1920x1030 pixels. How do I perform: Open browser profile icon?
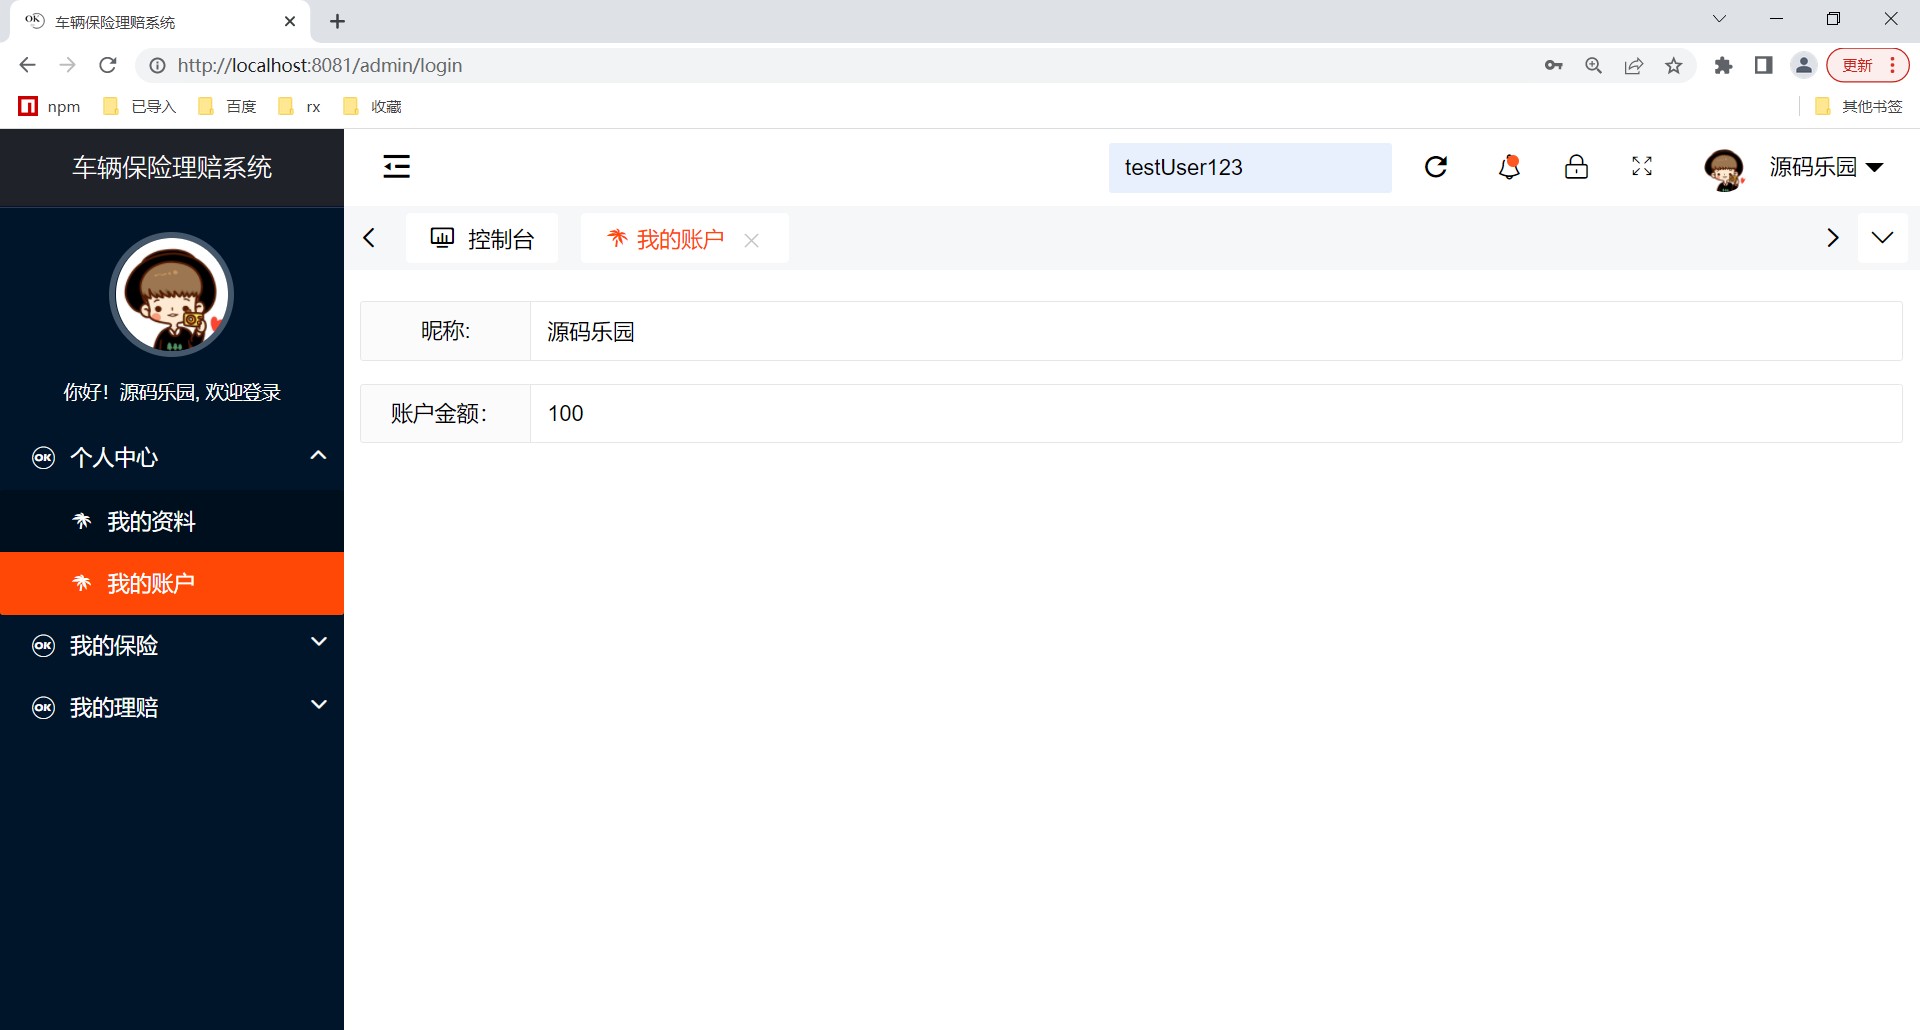[x=1804, y=65]
